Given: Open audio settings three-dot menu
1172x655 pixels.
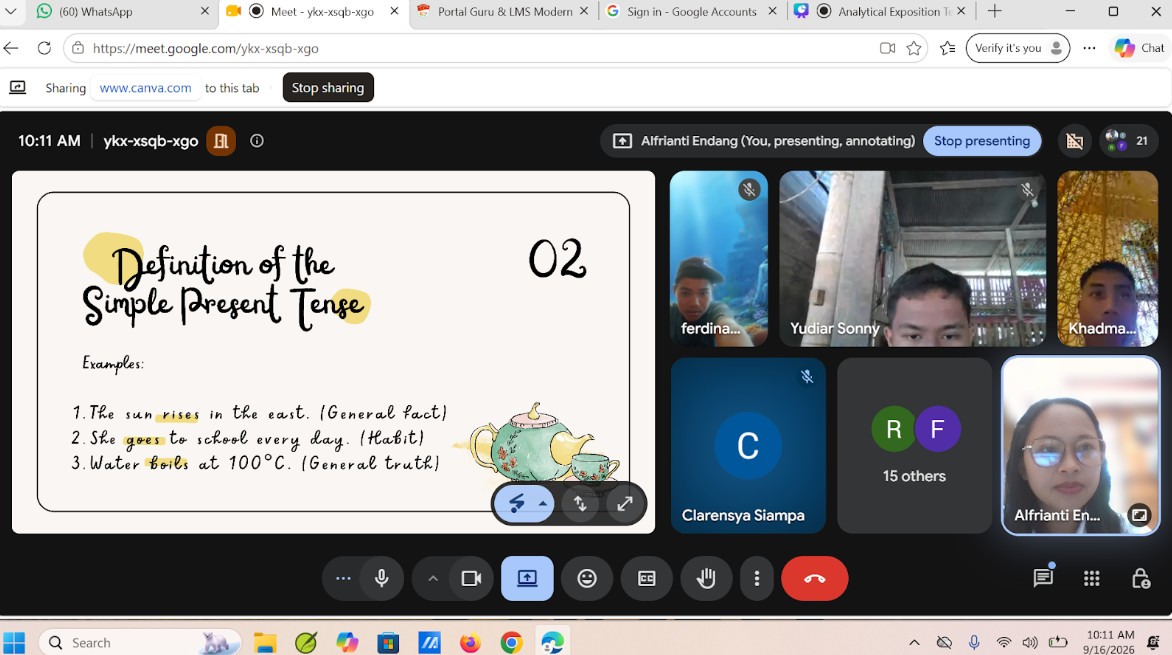Looking at the screenshot, I should tap(343, 578).
